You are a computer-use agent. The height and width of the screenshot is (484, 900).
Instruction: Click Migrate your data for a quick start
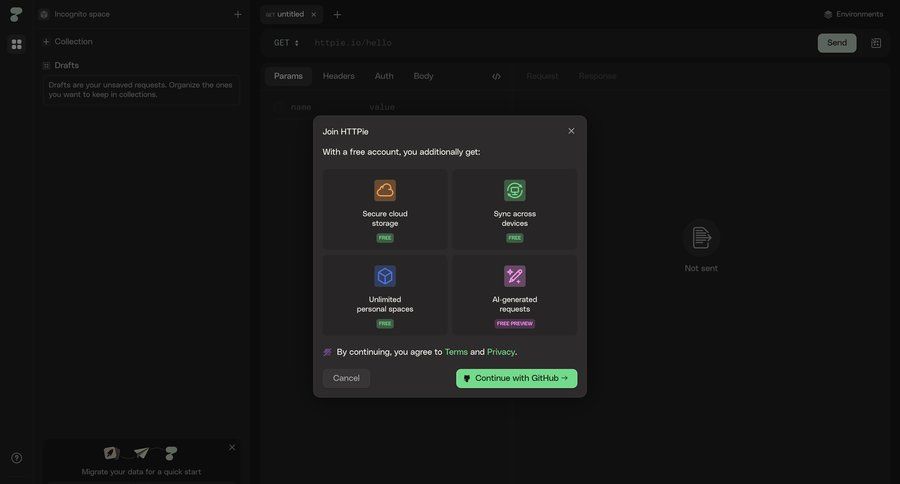tap(141, 472)
